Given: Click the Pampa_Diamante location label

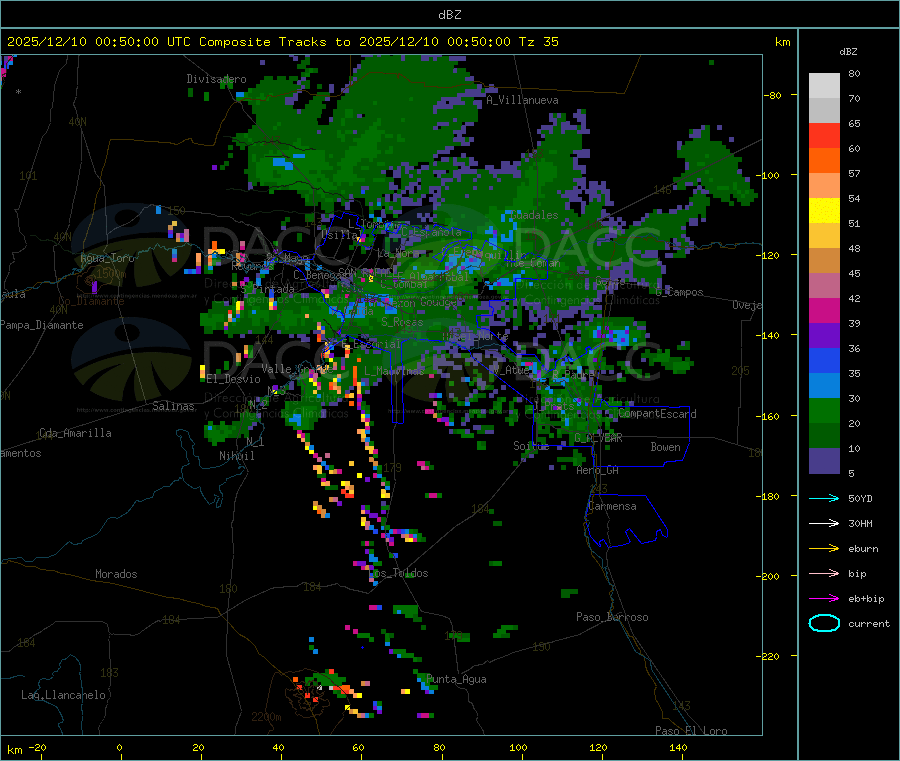Looking at the screenshot, I should 42,325.
